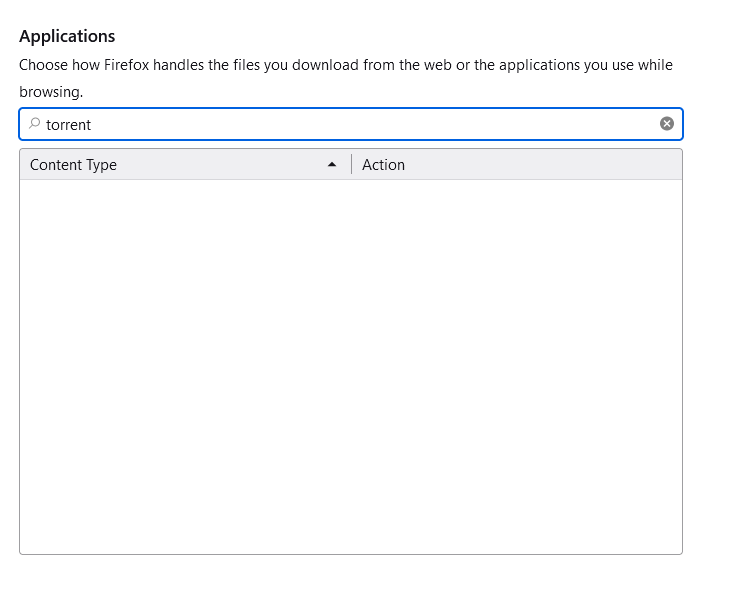
Task: Focus the applications search field containing torrent
Action: coord(351,124)
